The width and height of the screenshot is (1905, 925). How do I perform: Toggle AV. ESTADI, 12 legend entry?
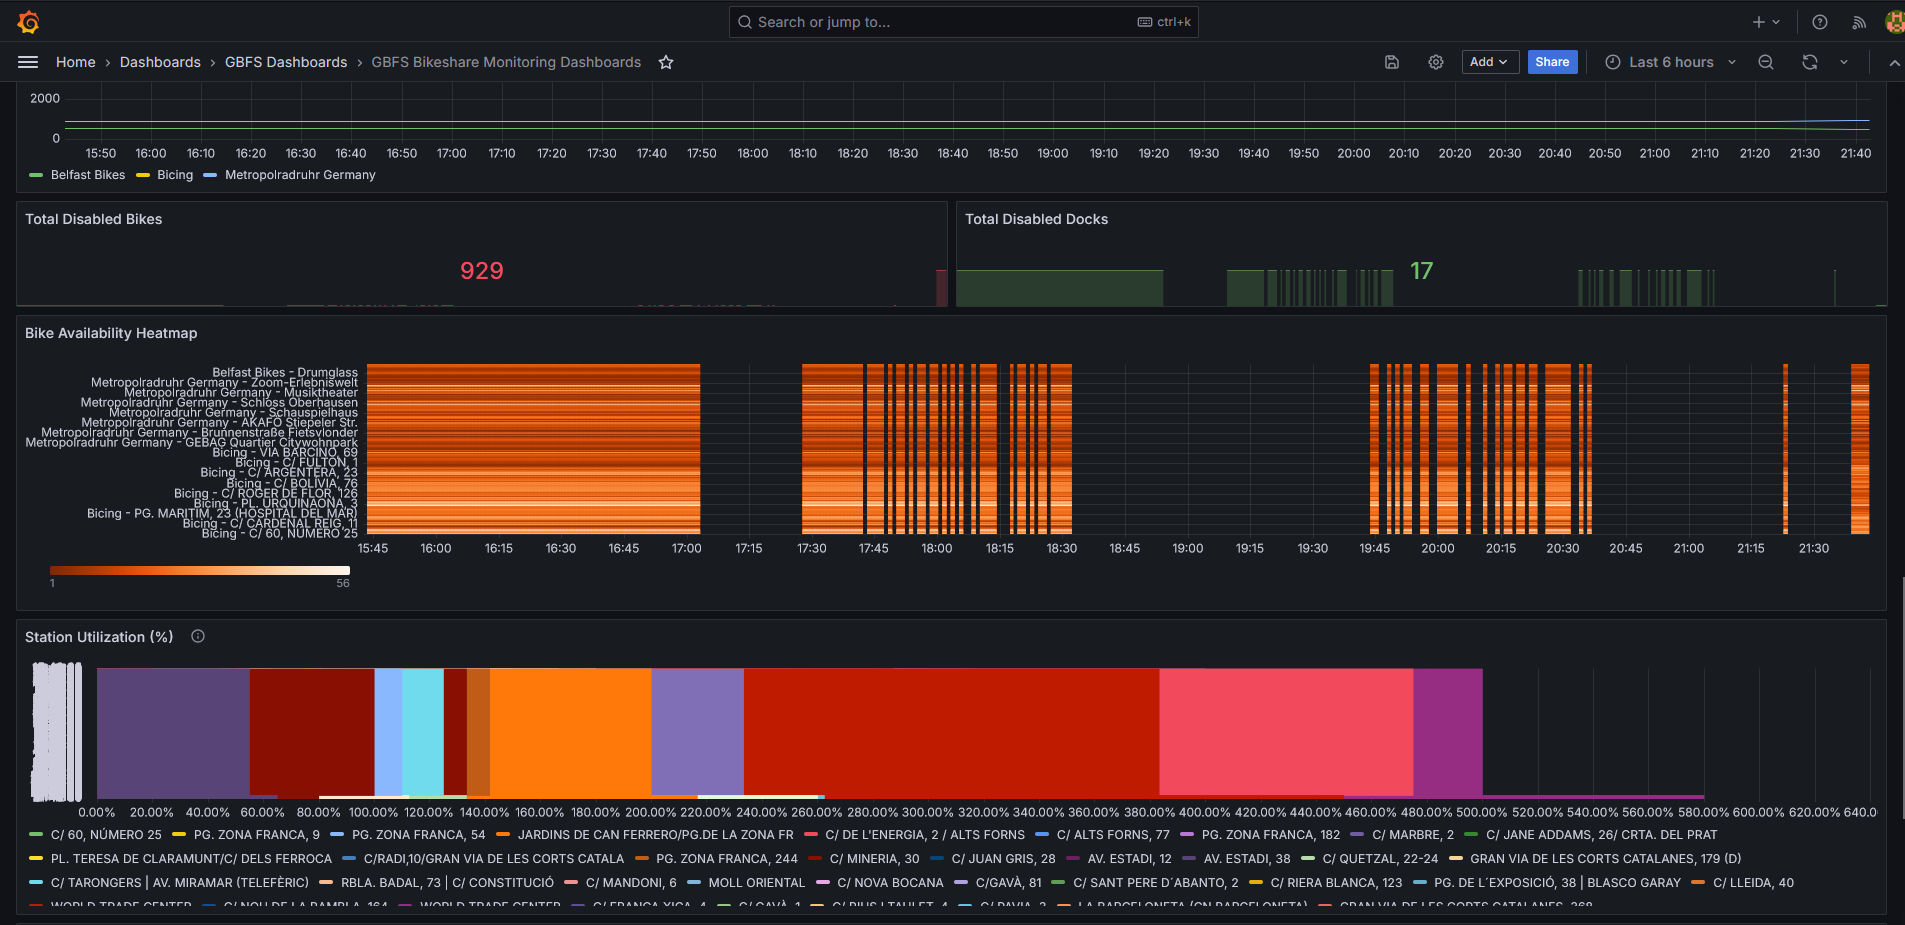[1129, 859]
